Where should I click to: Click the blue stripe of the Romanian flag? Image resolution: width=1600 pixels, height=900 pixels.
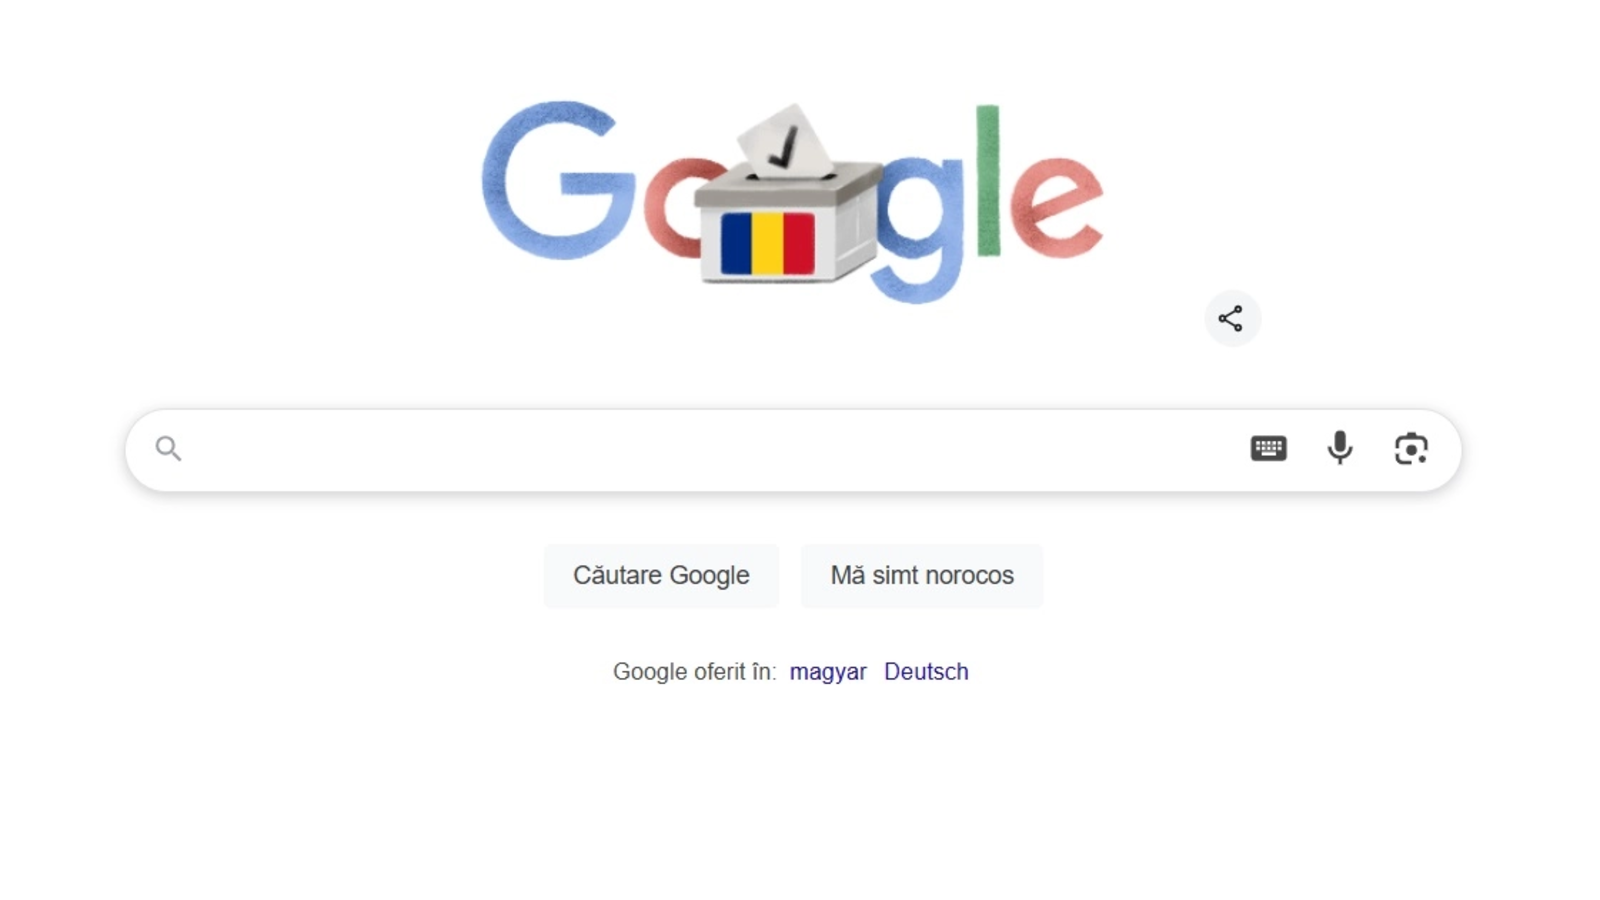[736, 243]
